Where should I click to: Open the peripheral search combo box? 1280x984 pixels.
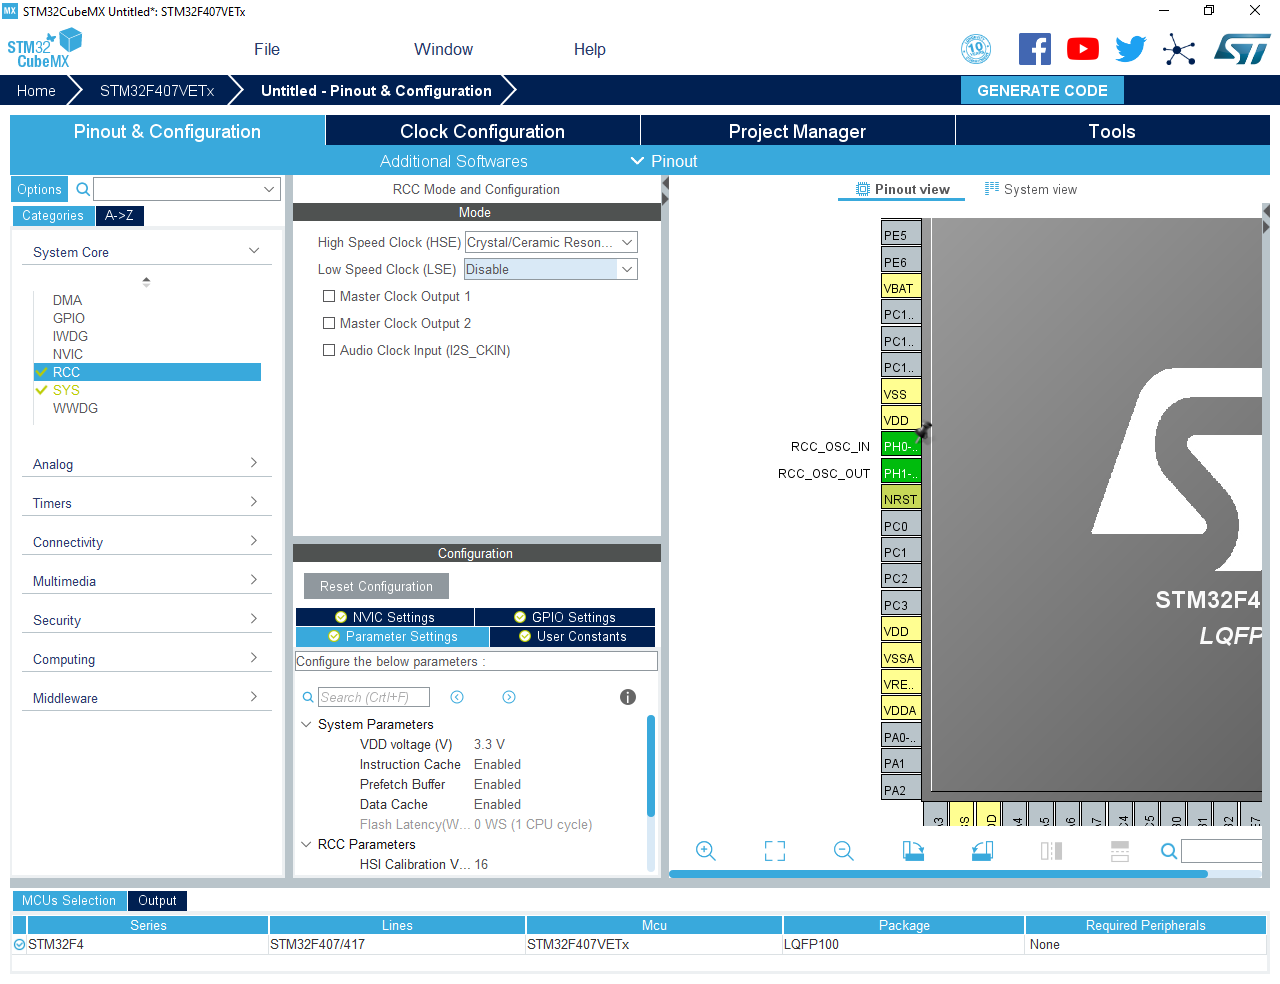pyautogui.click(x=187, y=189)
